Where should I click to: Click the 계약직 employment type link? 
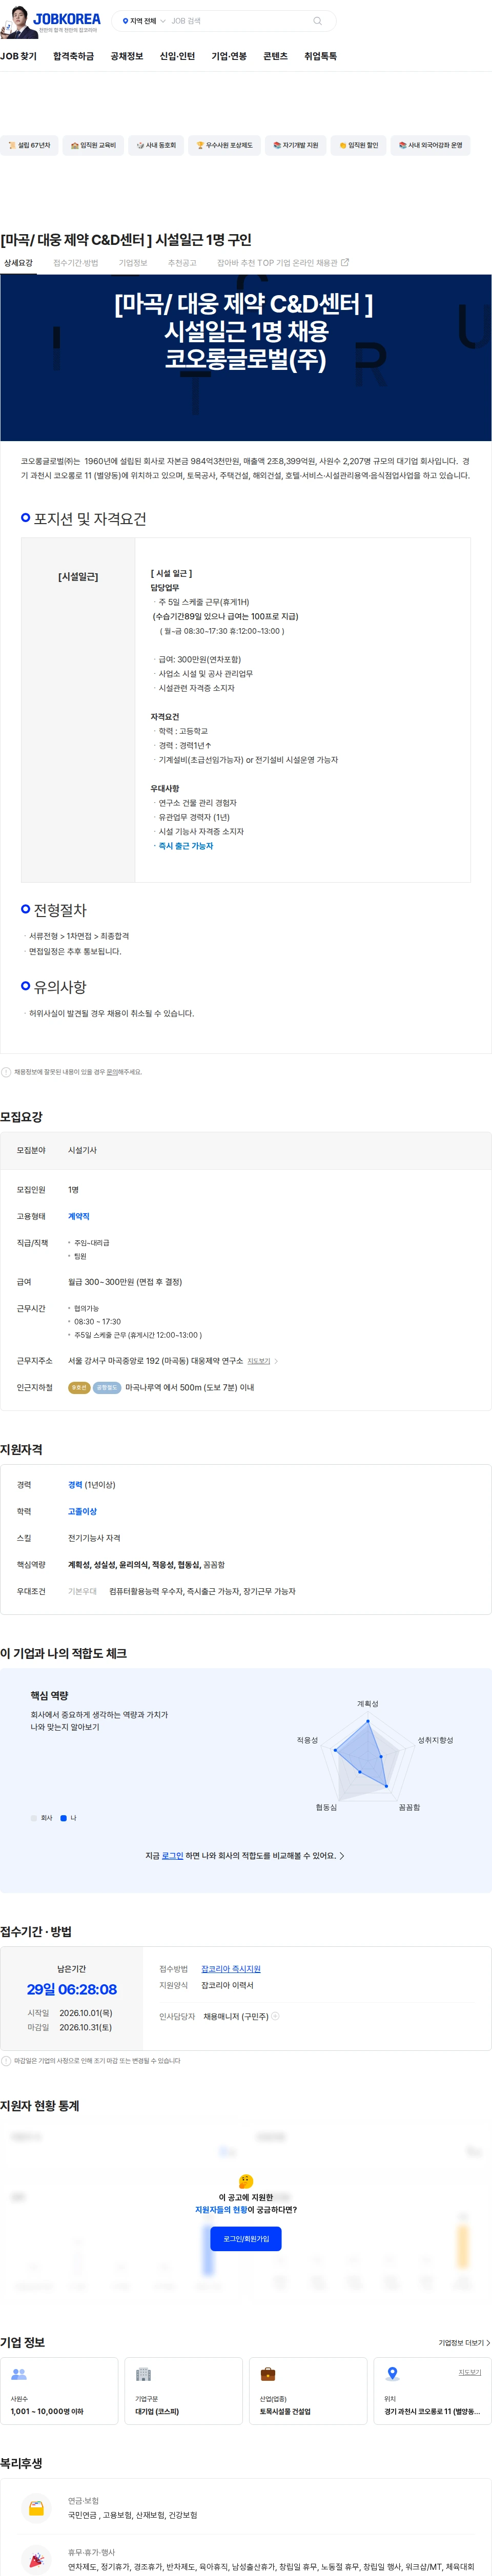coord(79,1216)
